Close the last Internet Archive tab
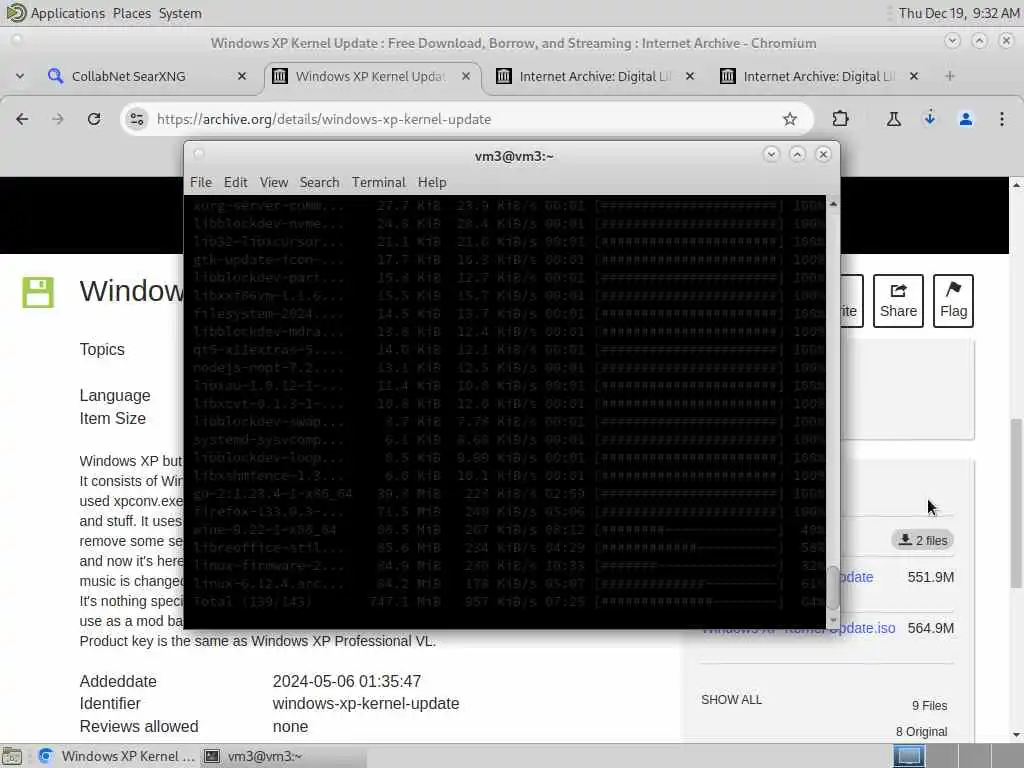The height and width of the screenshot is (768, 1024). tap(914, 76)
